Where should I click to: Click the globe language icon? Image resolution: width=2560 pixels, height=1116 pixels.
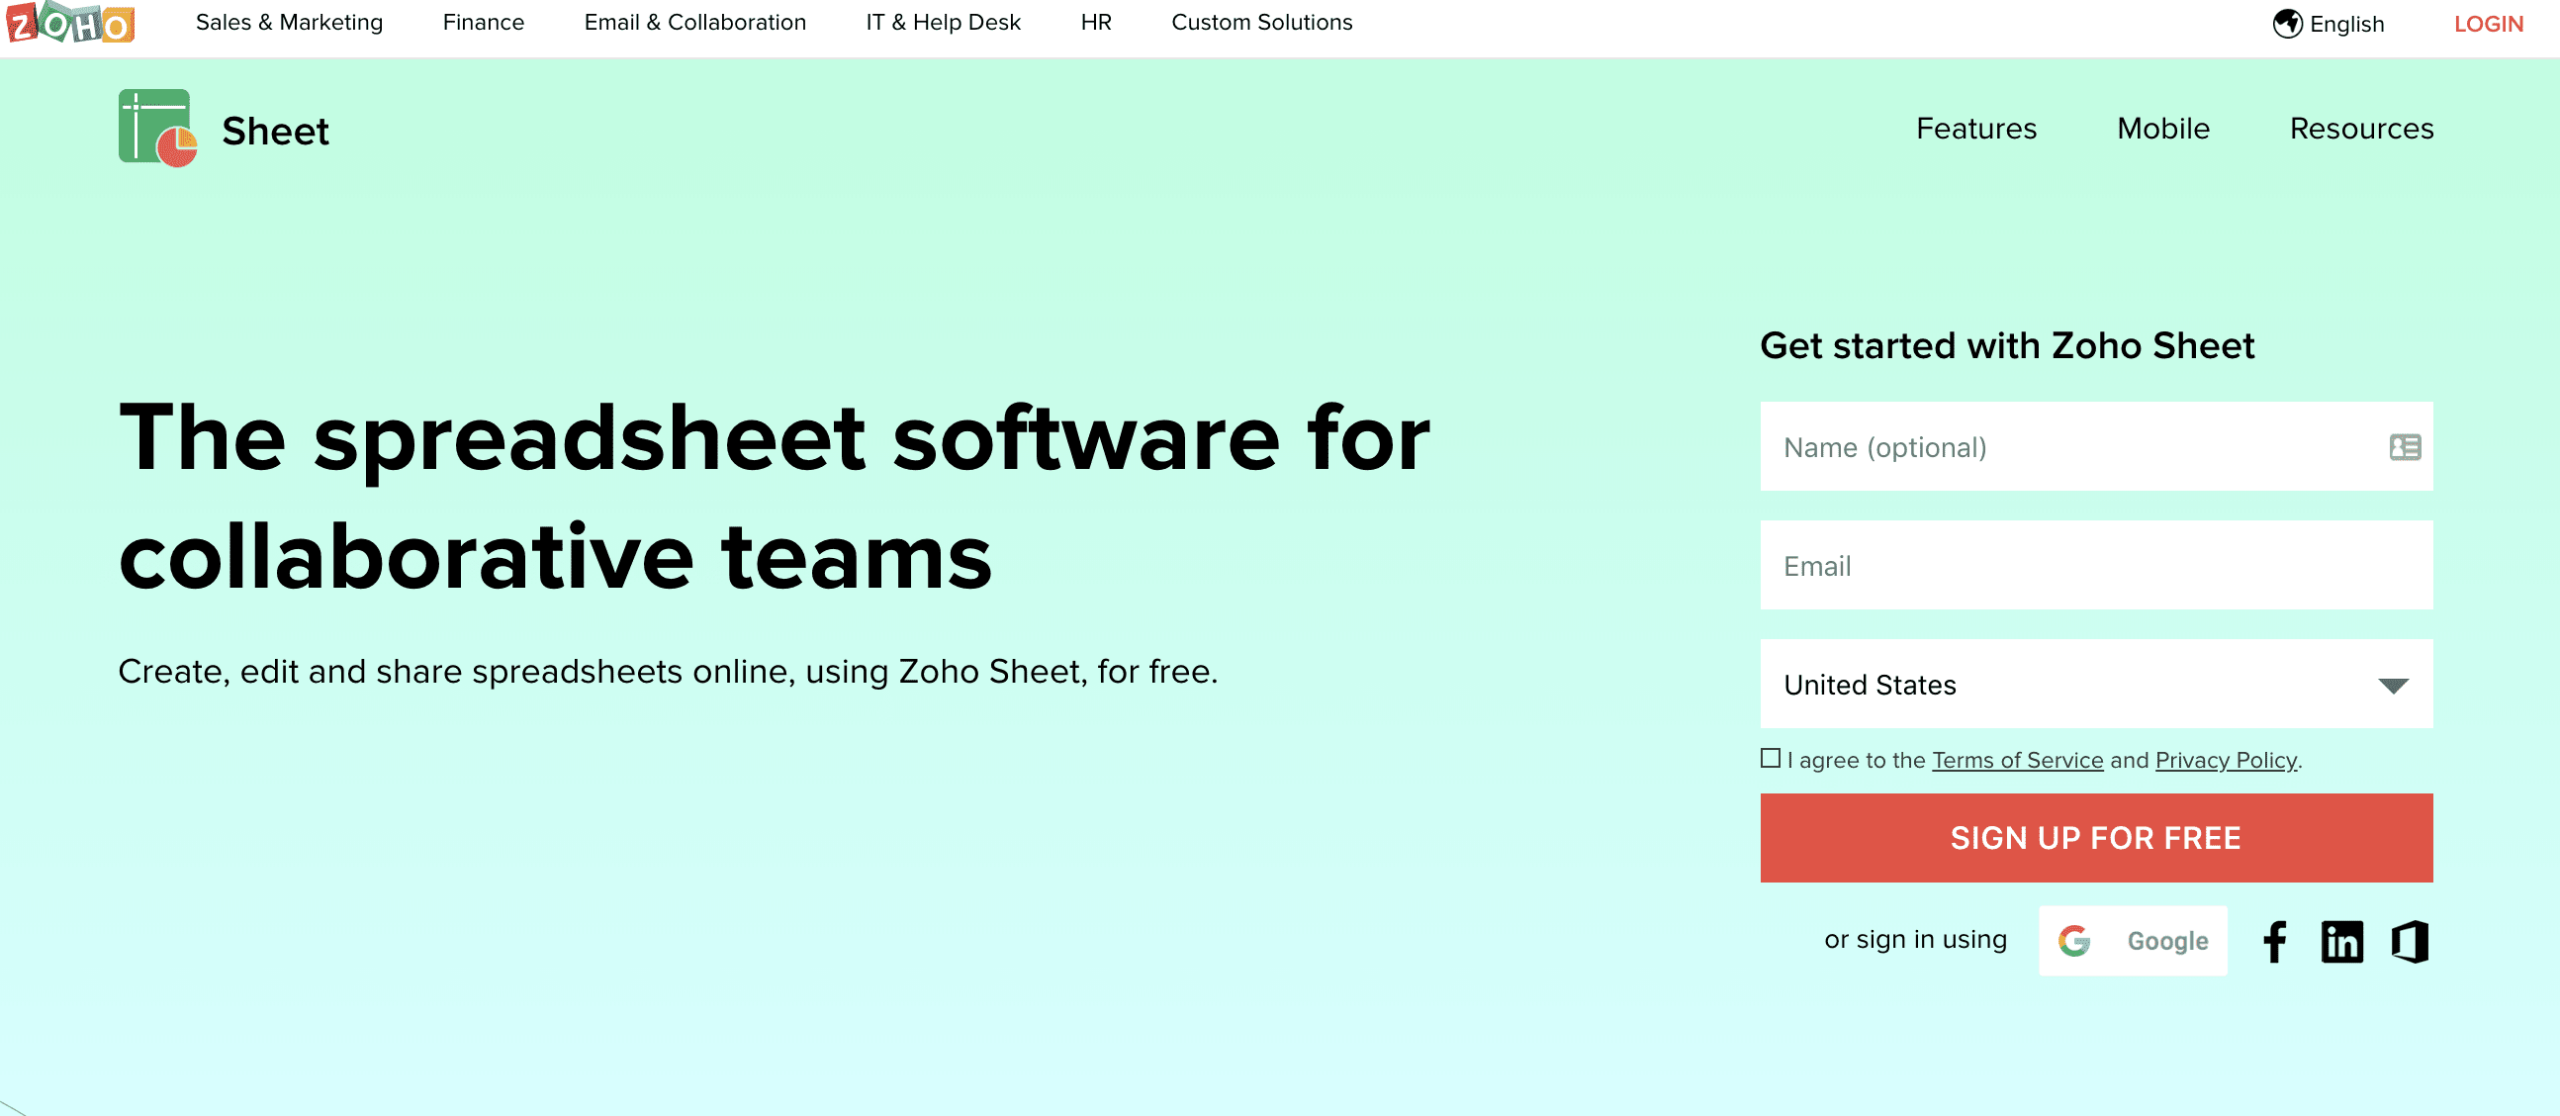point(2287,23)
